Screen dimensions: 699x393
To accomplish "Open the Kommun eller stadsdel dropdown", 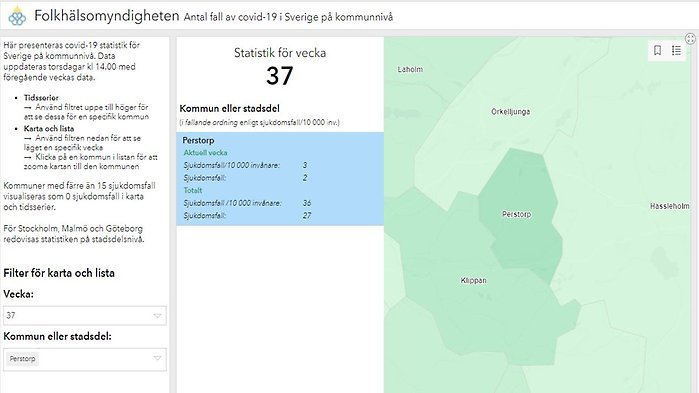I will point(85,359).
